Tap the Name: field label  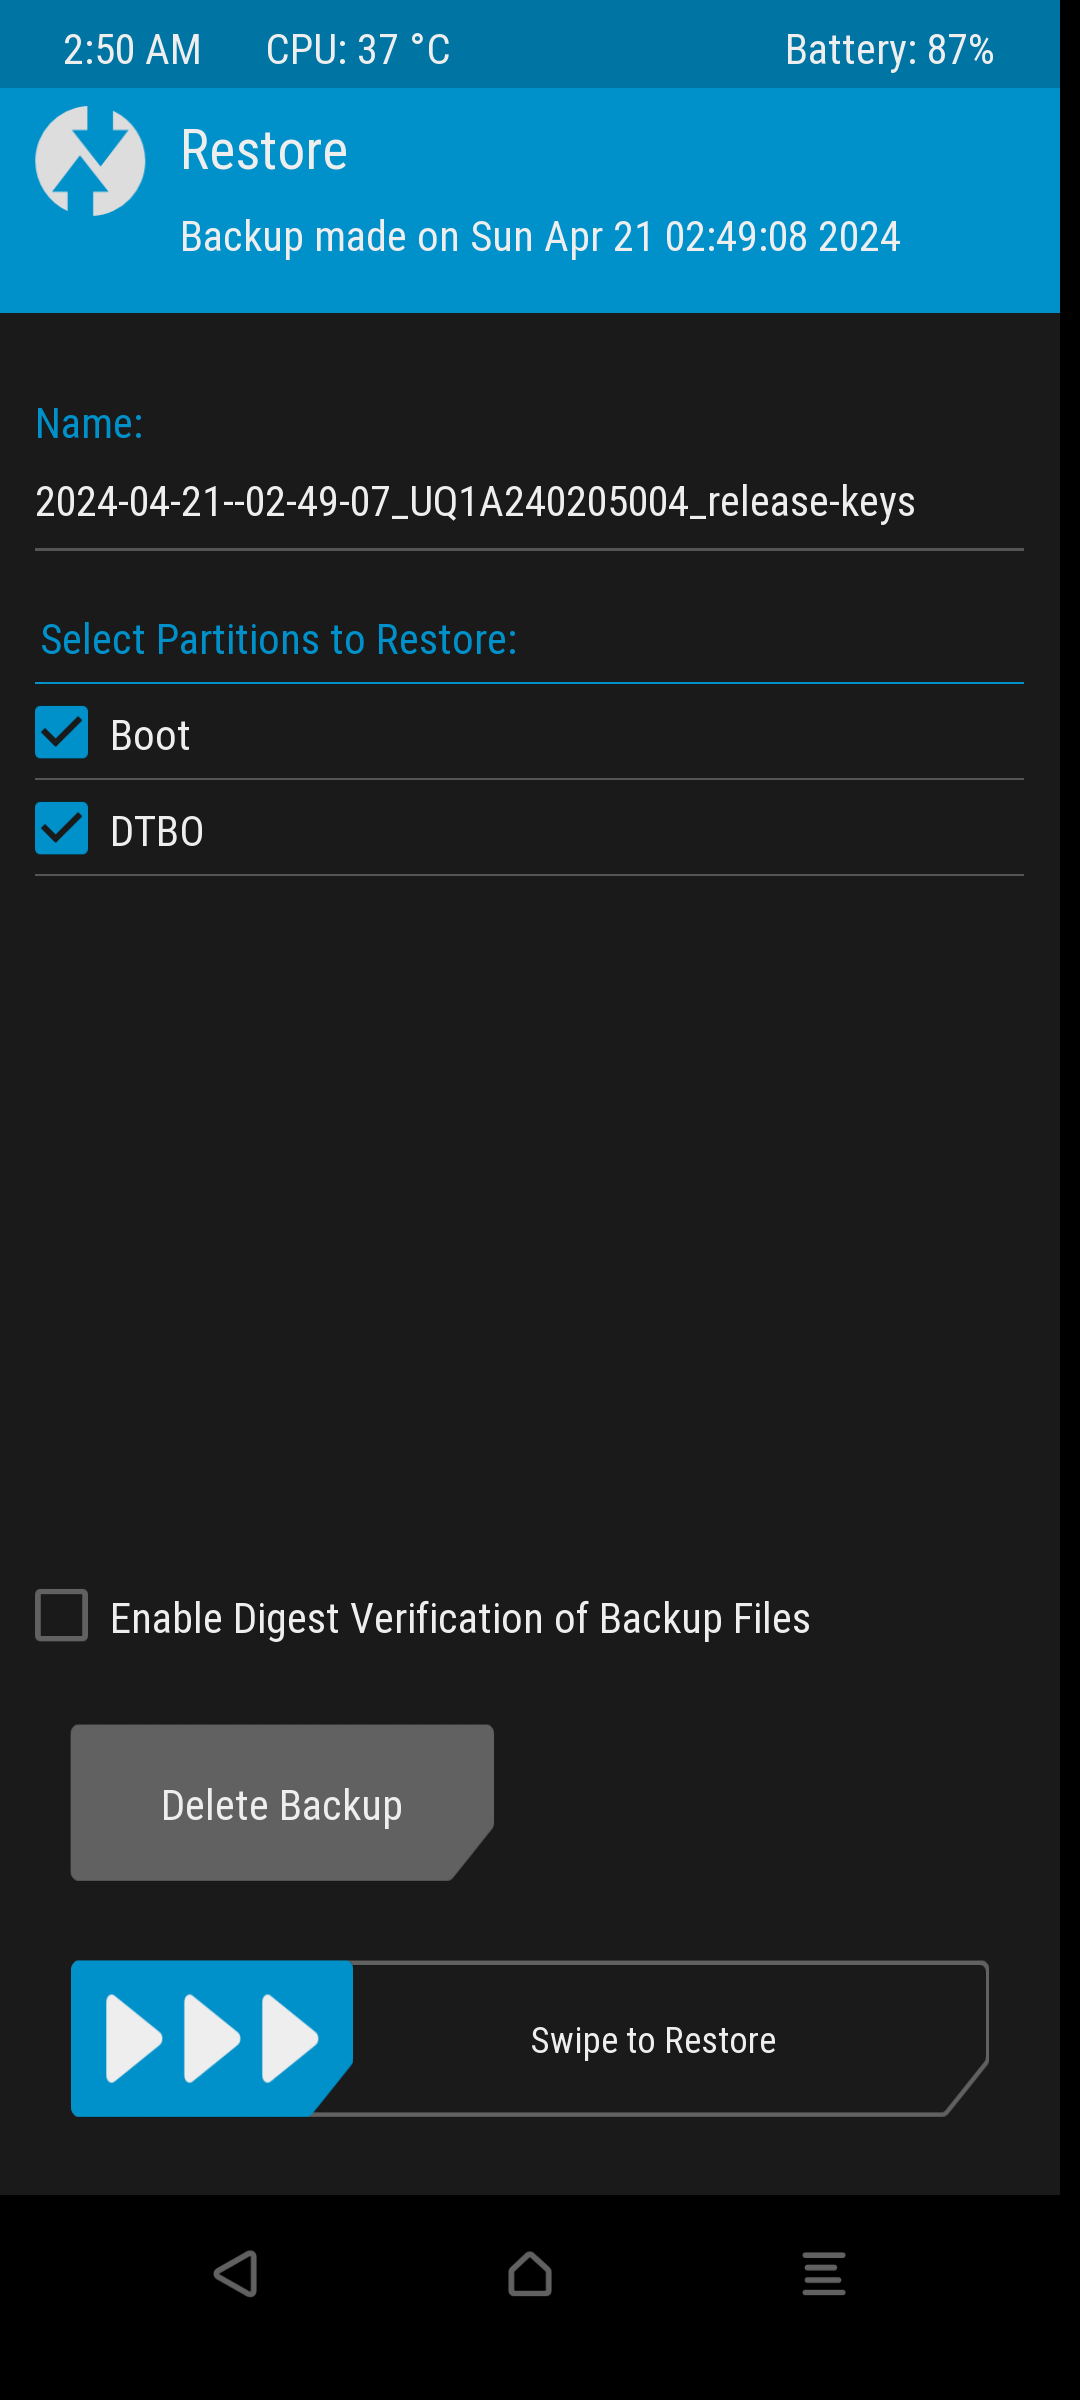[89, 424]
